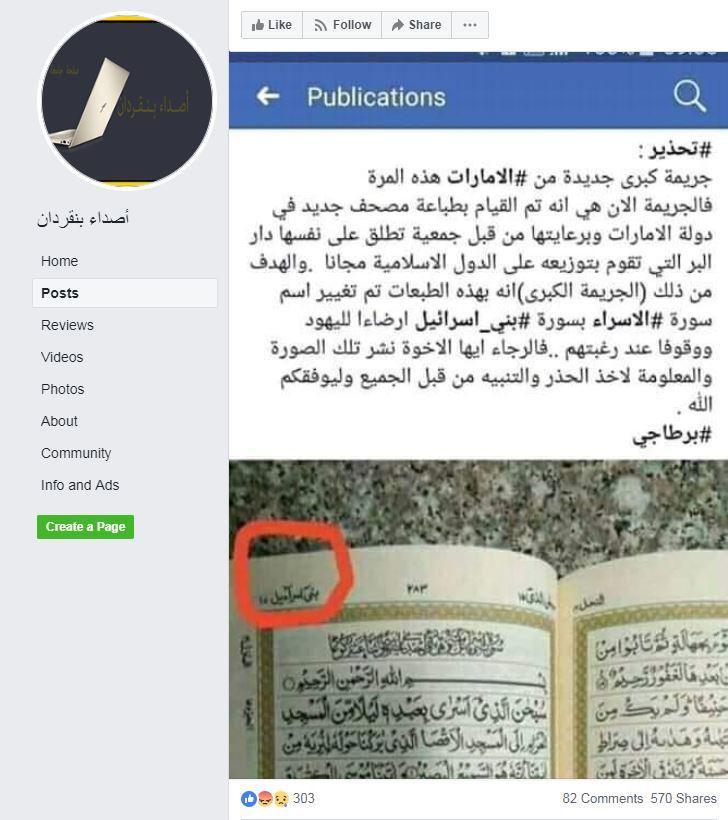Click the angry reaction emoji icon

[265, 799]
